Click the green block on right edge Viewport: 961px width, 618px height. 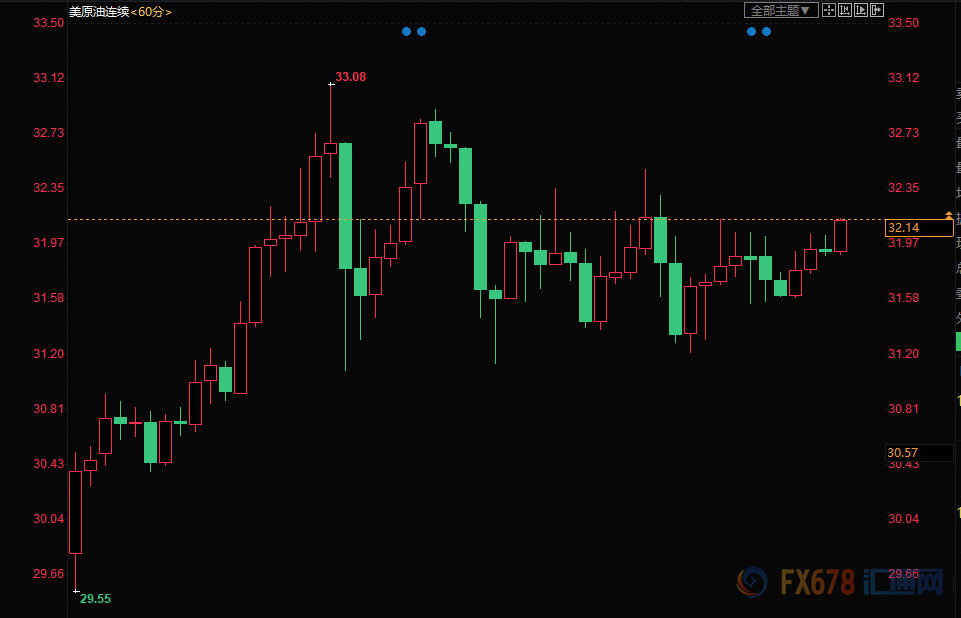pos(957,341)
